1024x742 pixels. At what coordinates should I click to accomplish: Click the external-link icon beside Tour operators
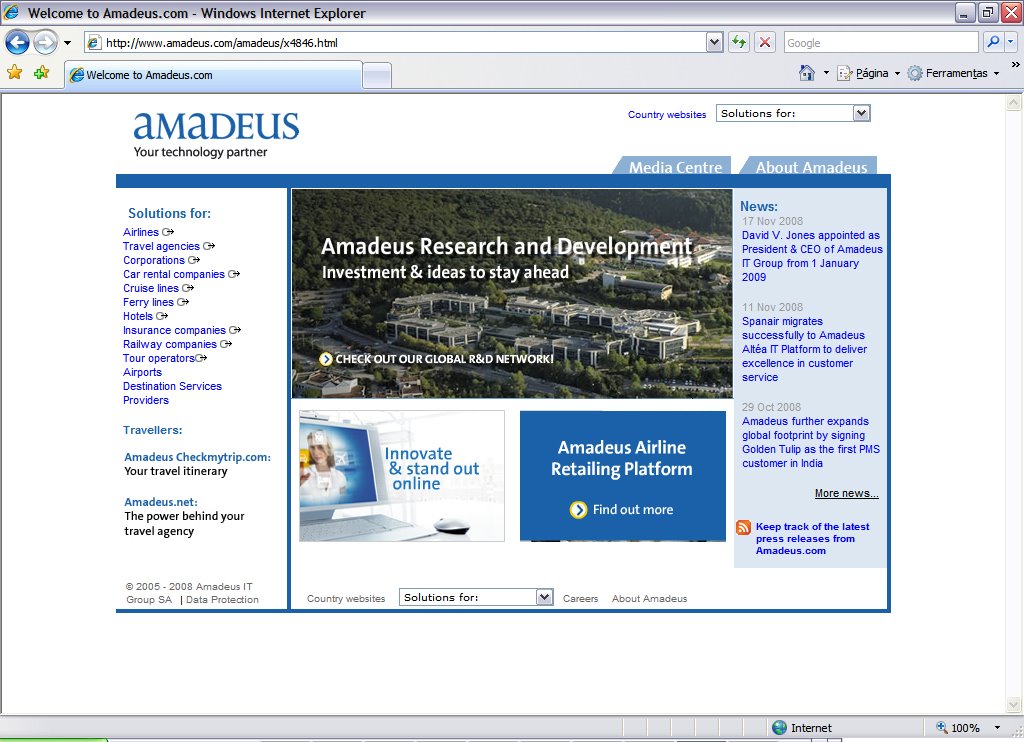point(201,358)
